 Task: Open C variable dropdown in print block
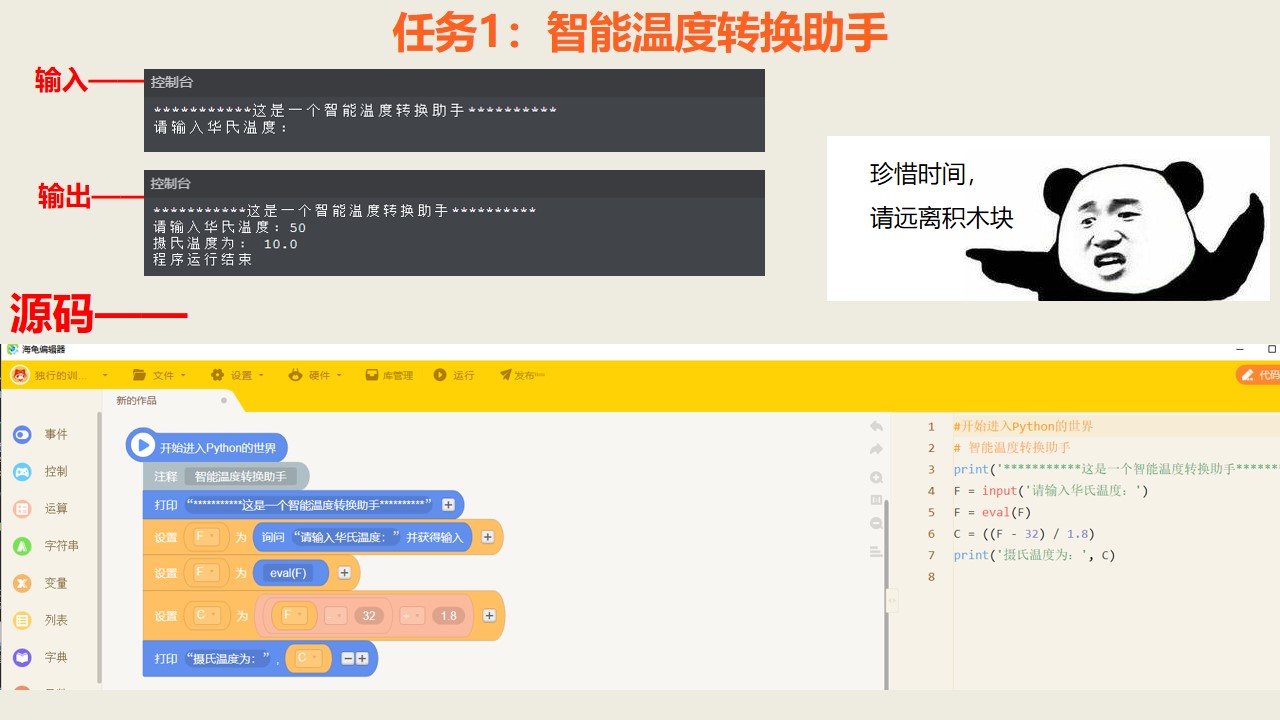tap(307, 659)
